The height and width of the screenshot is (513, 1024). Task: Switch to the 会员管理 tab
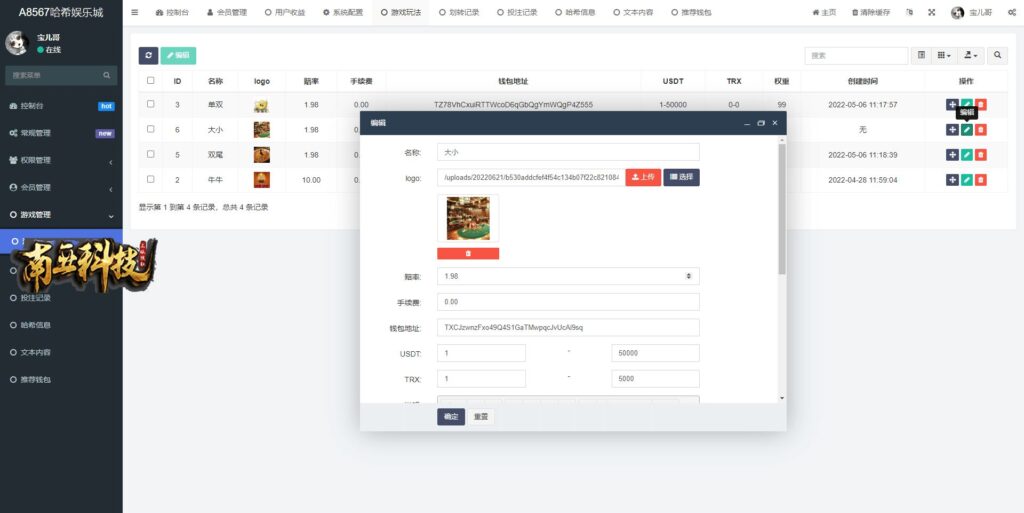(227, 12)
